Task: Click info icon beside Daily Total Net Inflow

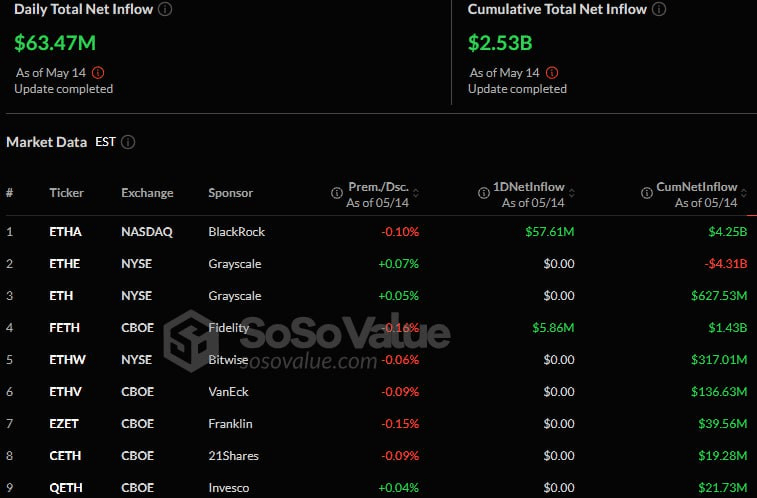Action: coord(165,9)
